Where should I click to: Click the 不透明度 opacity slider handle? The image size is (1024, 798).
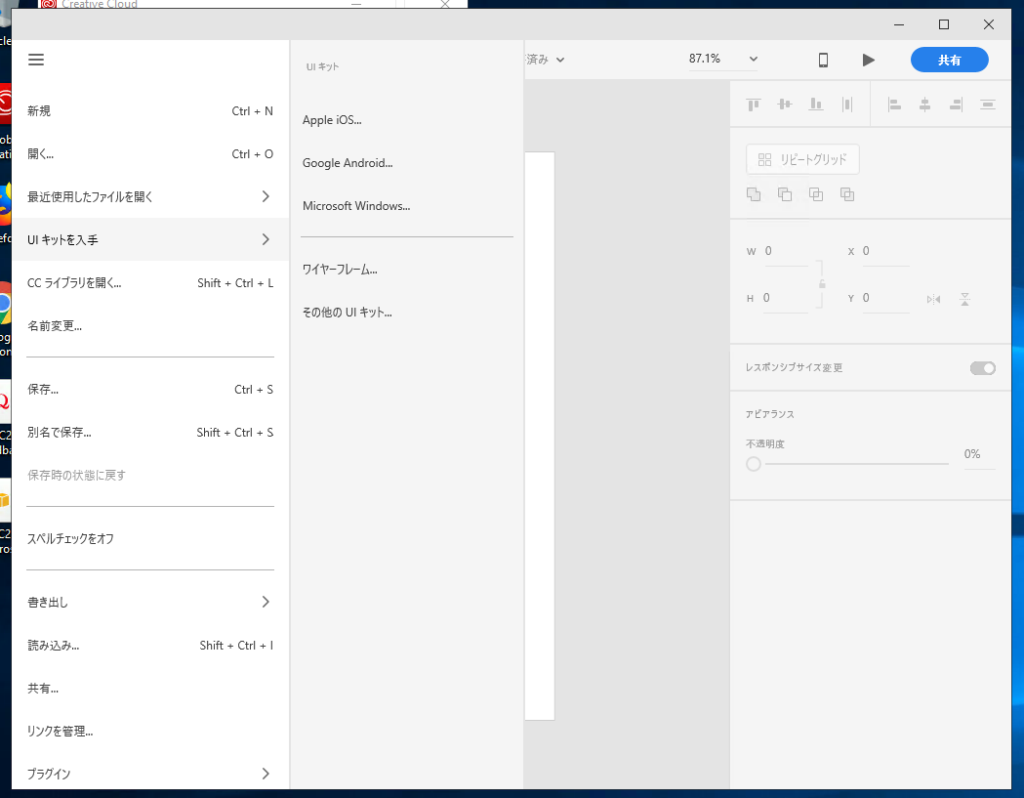[754, 464]
